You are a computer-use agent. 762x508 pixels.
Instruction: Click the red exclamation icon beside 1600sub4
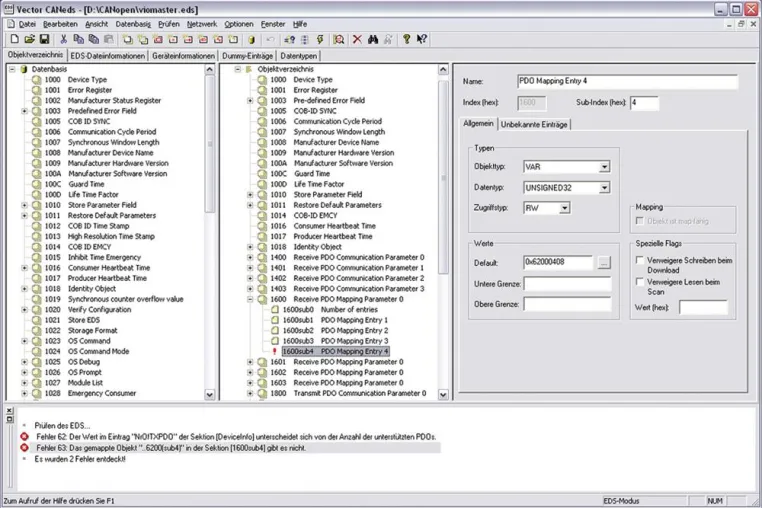tap(275, 351)
